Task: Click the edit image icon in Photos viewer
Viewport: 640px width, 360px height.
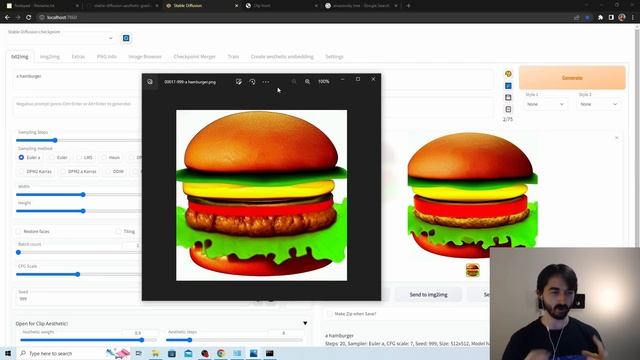Action: 239,82
